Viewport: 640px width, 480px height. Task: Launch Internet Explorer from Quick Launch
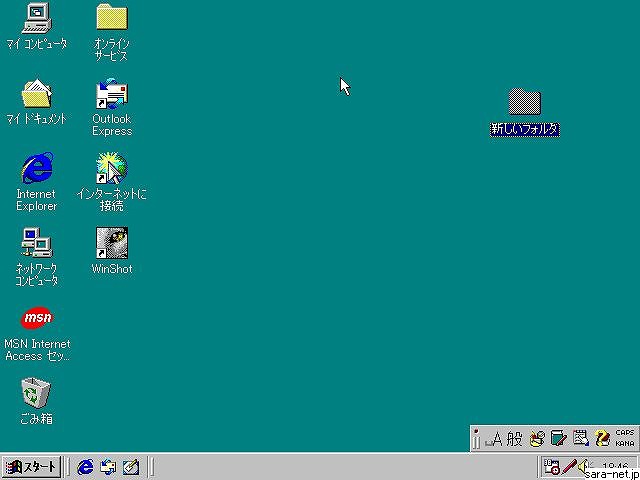pyautogui.click(x=86, y=467)
